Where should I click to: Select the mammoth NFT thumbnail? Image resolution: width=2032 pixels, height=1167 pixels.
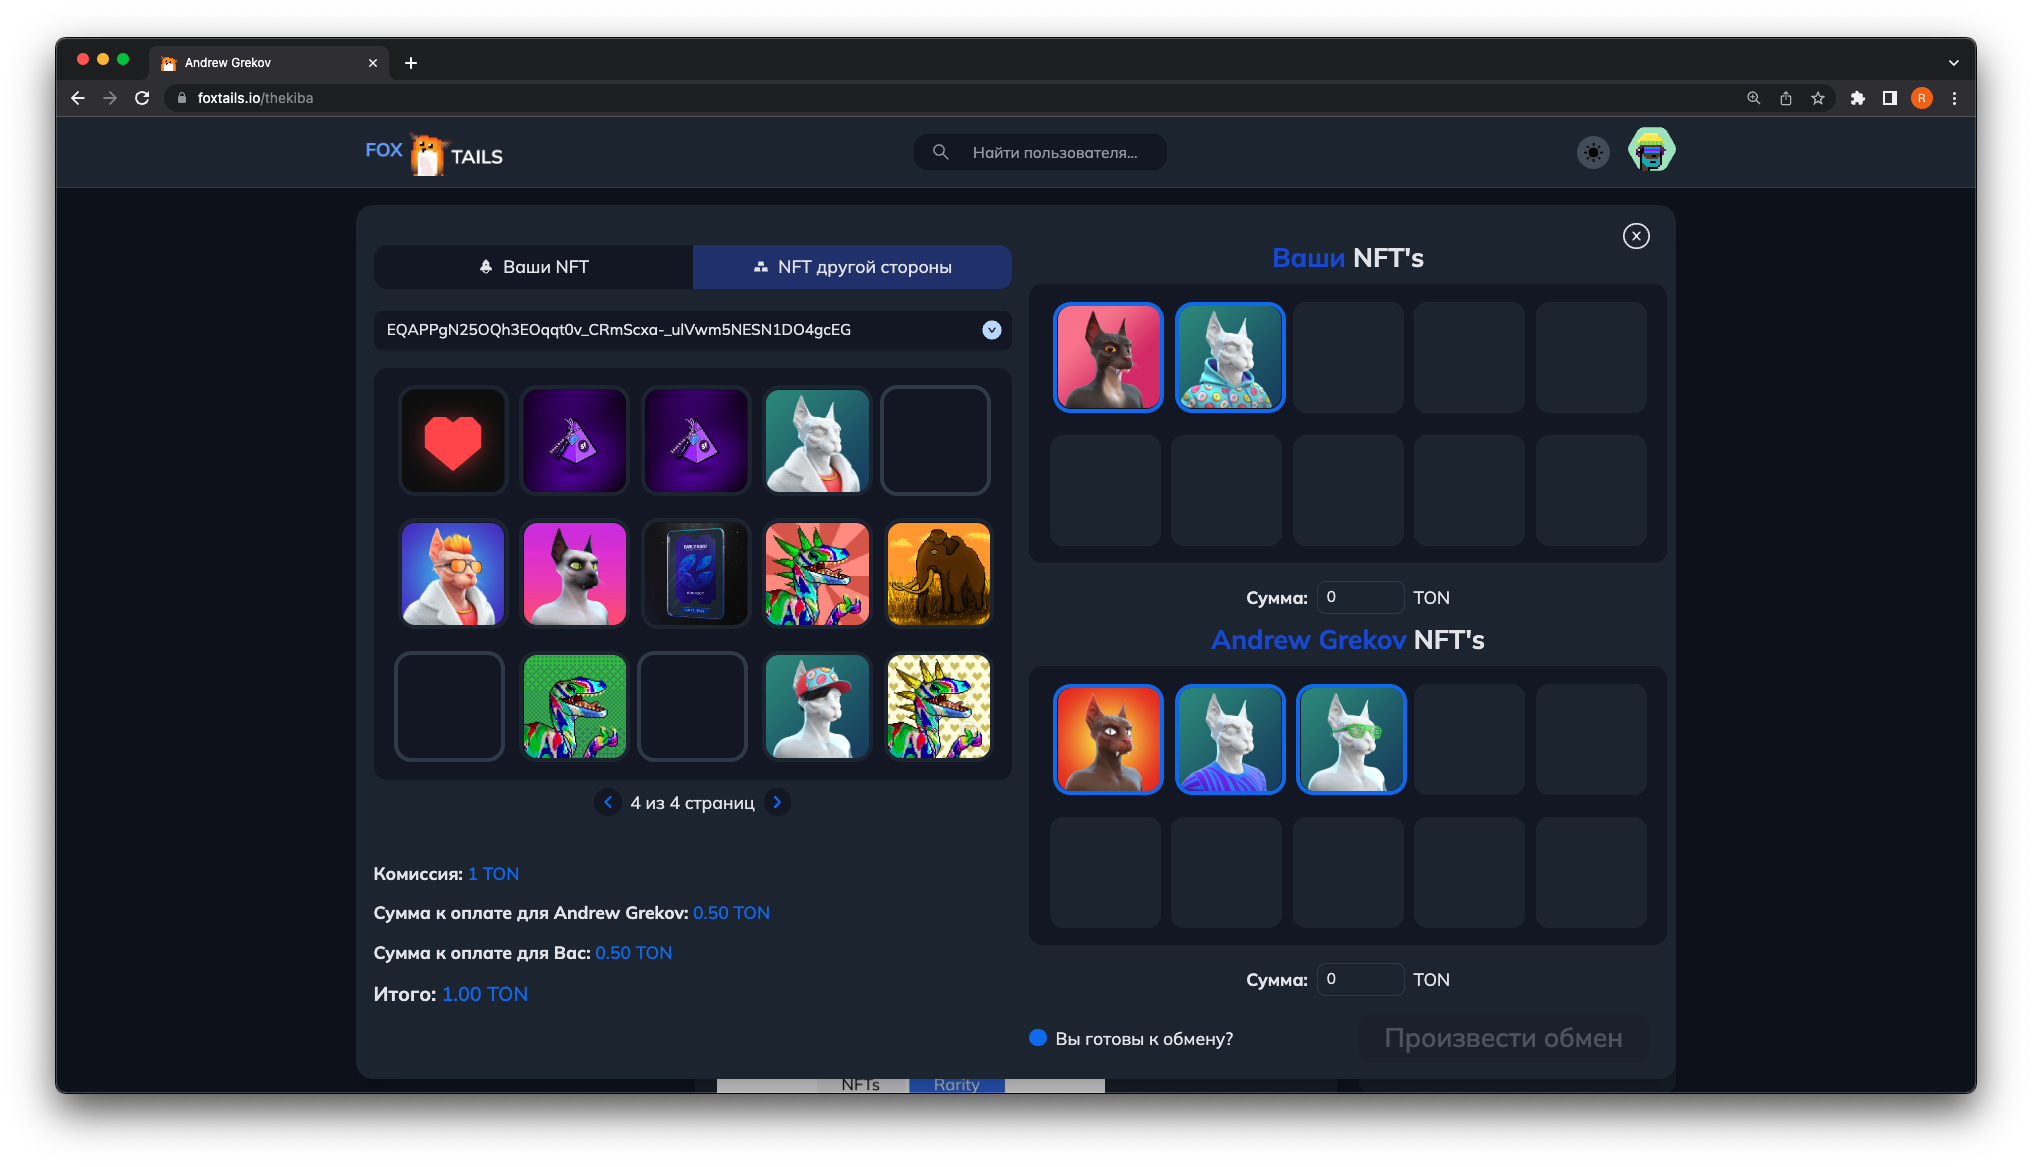click(938, 574)
